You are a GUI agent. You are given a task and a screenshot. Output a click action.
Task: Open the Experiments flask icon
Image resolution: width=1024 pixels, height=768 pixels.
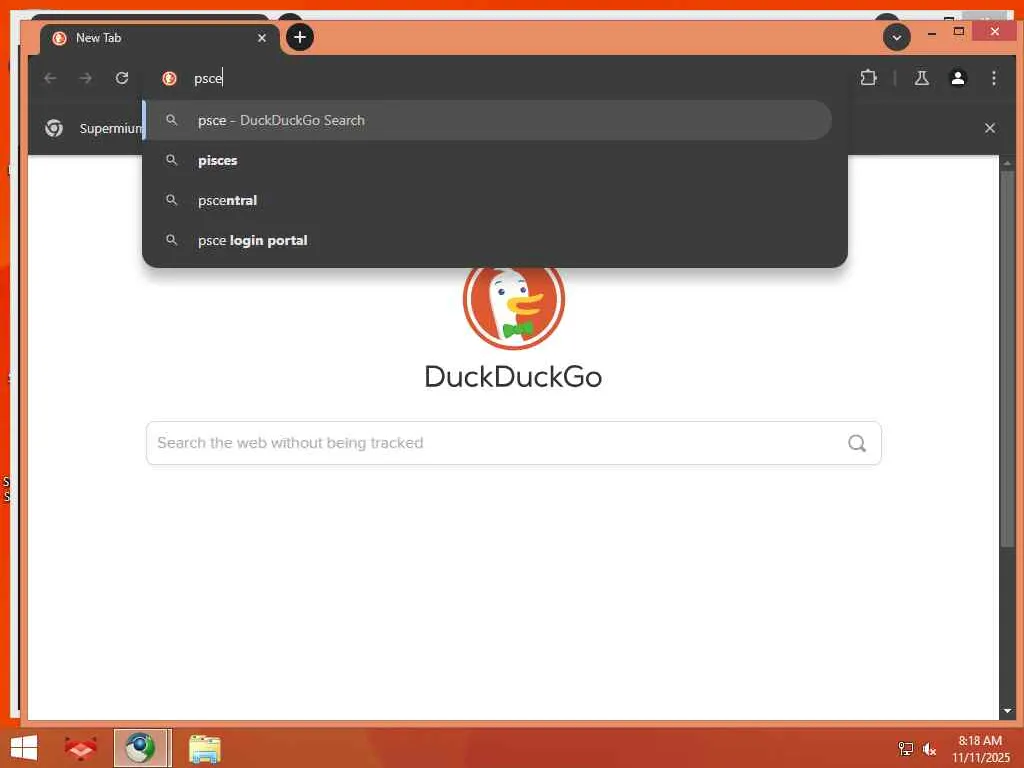click(x=921, y=78)
